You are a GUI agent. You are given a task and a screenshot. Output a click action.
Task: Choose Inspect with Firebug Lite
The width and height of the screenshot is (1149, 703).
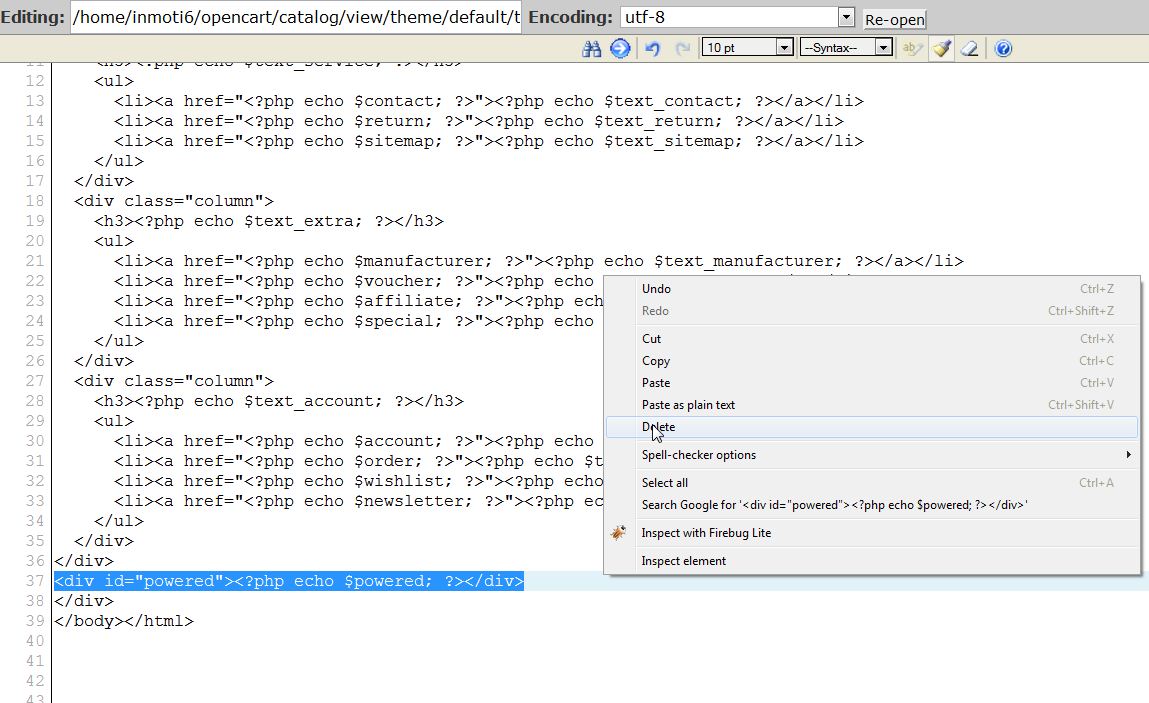[872, 533]
